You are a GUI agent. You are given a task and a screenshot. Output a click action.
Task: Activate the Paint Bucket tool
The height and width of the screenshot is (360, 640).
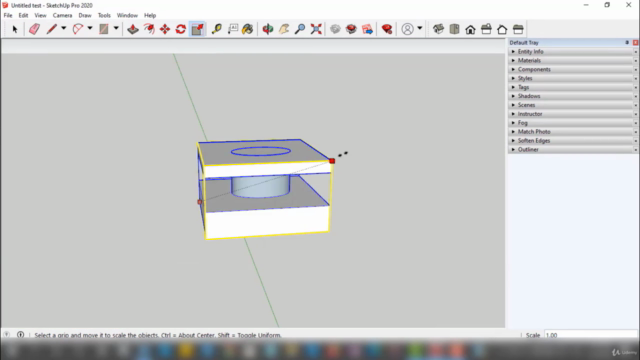[248, 29]
